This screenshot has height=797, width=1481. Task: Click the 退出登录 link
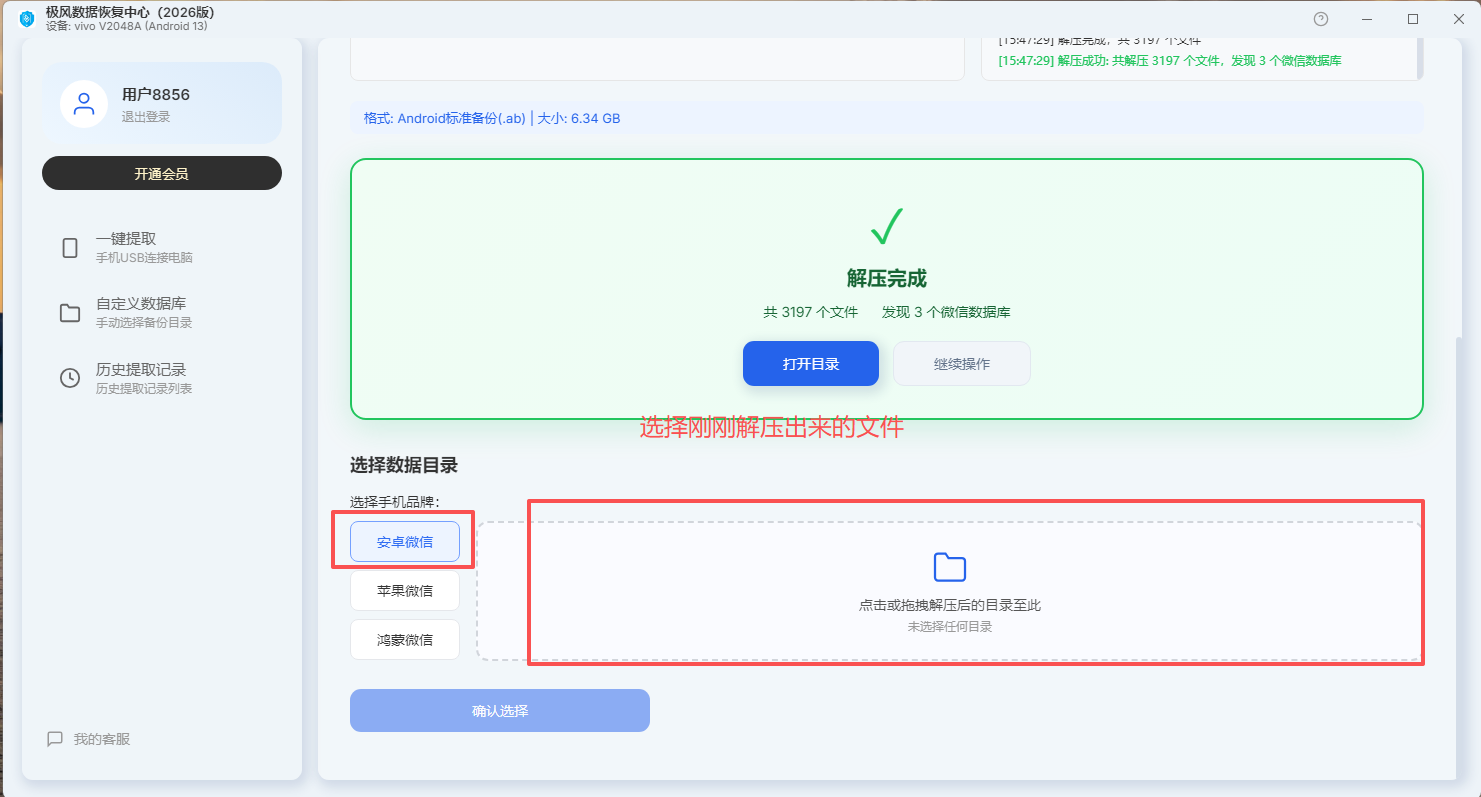146,117
